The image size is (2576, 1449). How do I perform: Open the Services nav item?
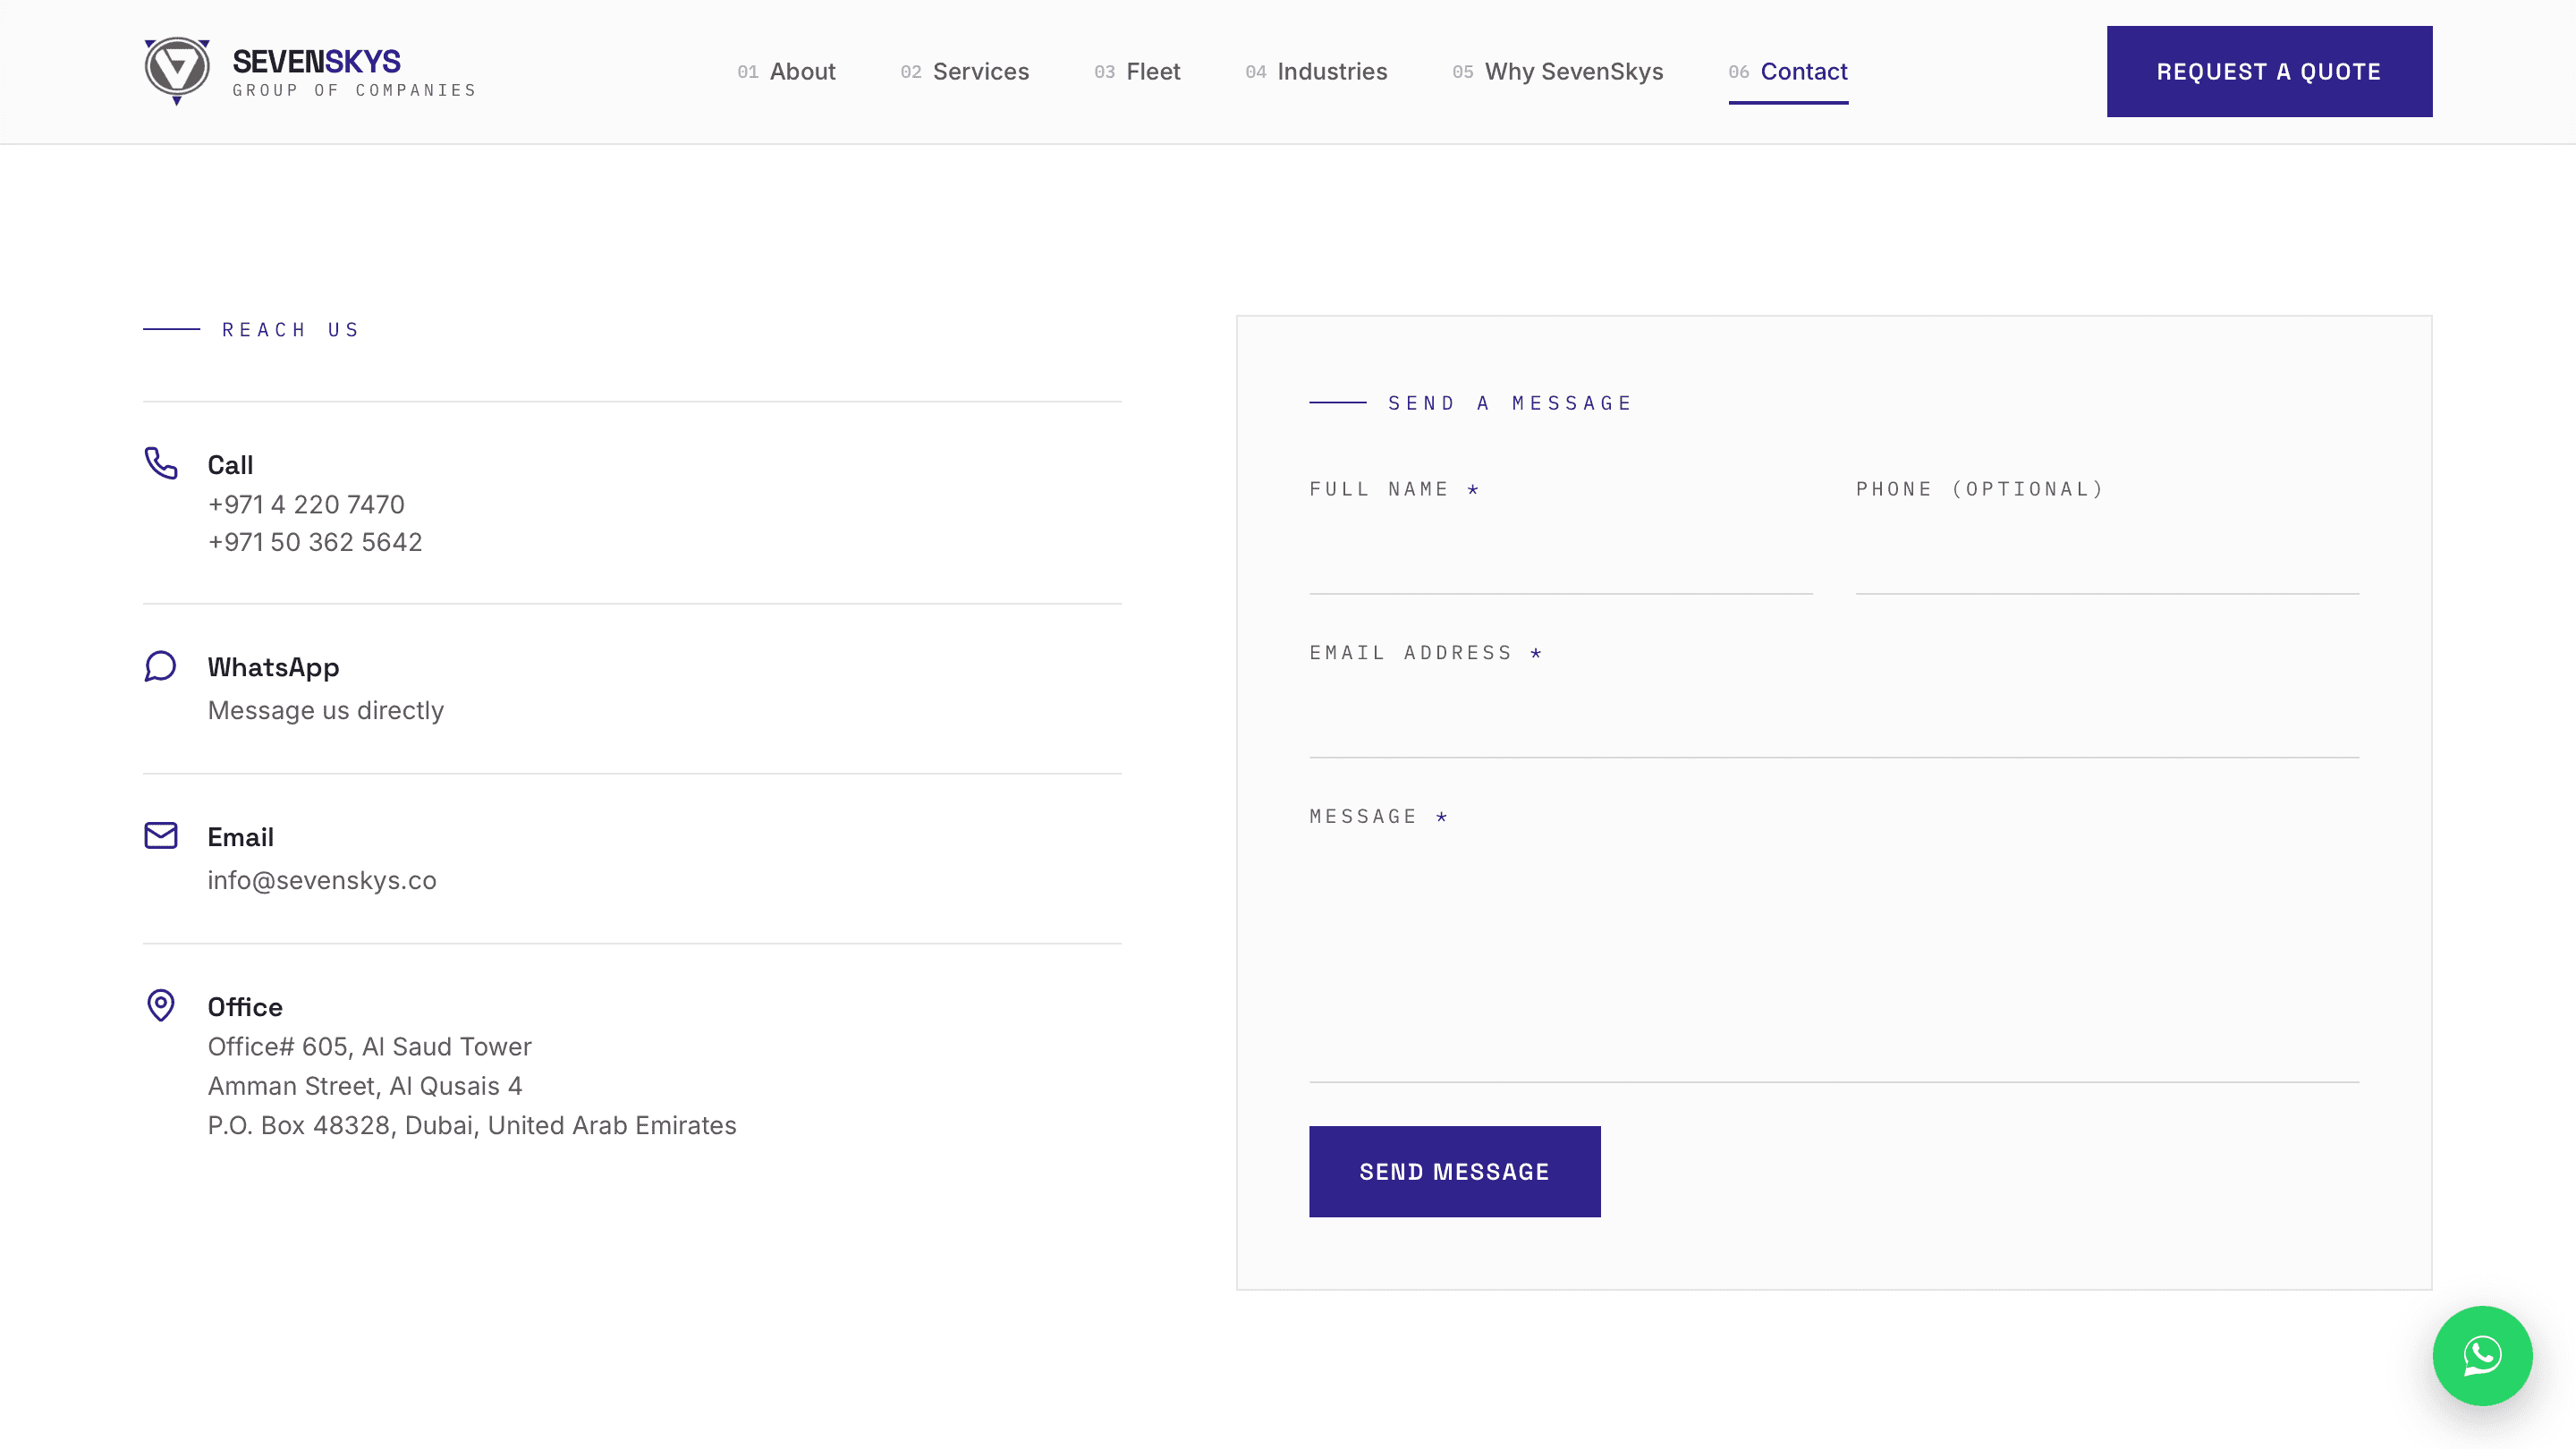964,72
